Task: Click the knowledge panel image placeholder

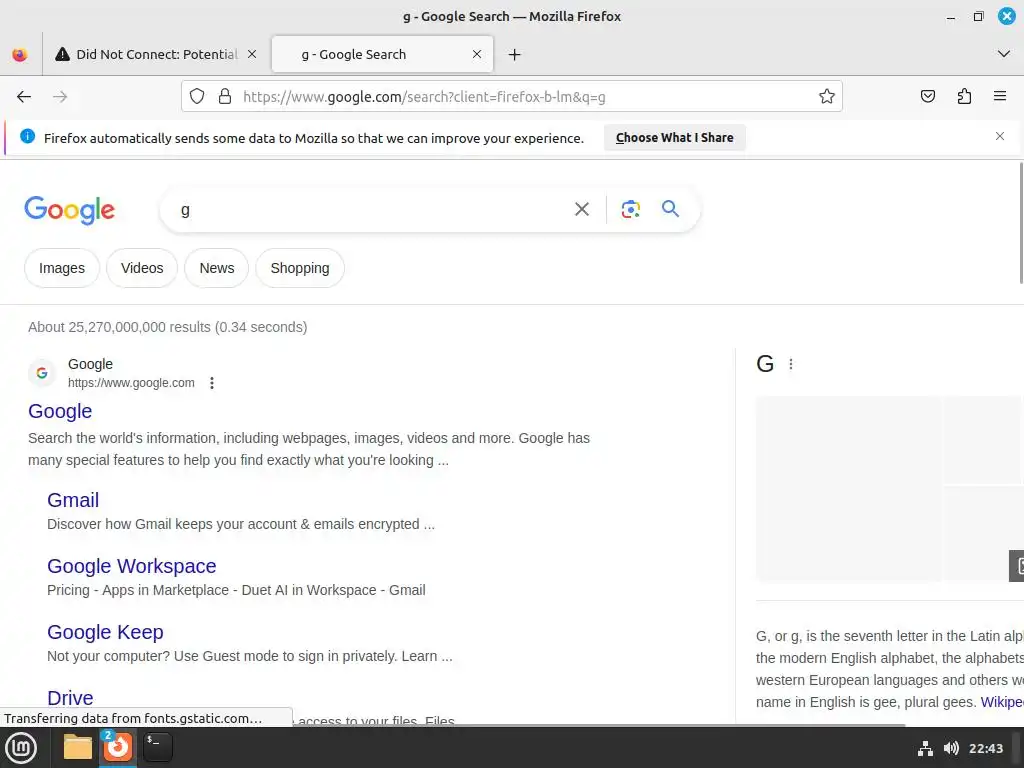Action: 849,488
